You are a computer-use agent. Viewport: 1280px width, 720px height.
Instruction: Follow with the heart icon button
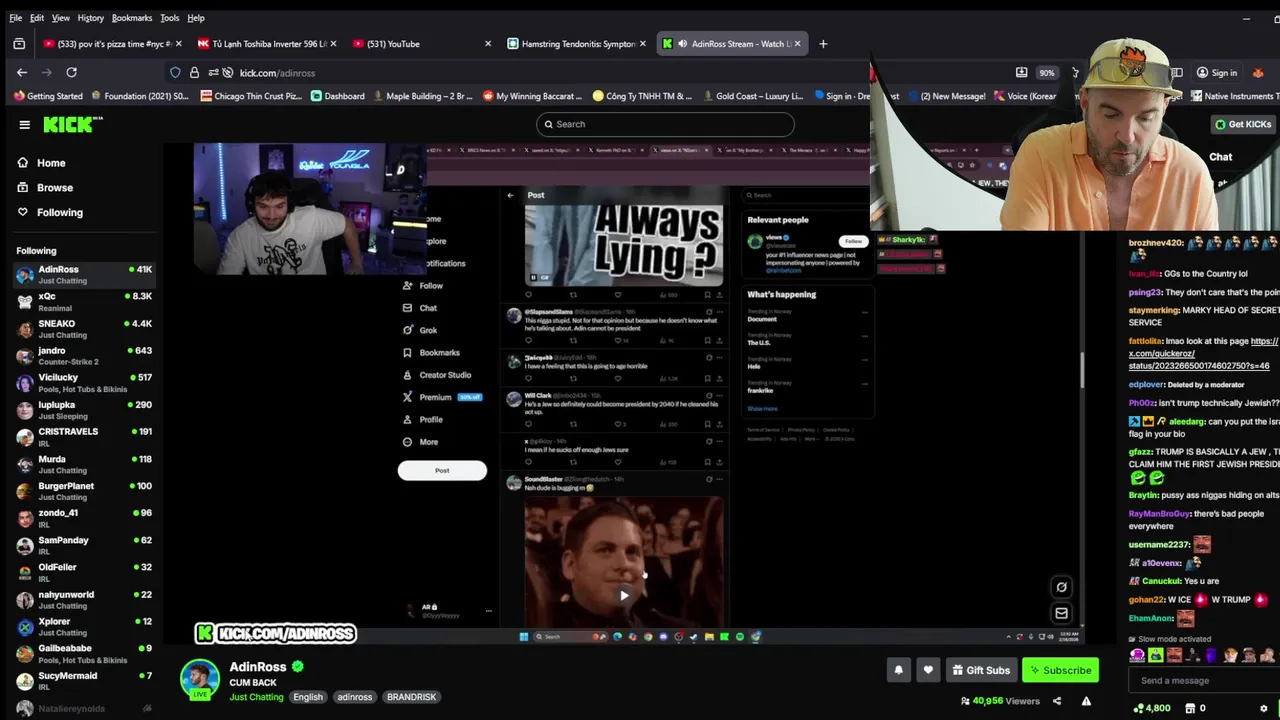click(928, 670)
